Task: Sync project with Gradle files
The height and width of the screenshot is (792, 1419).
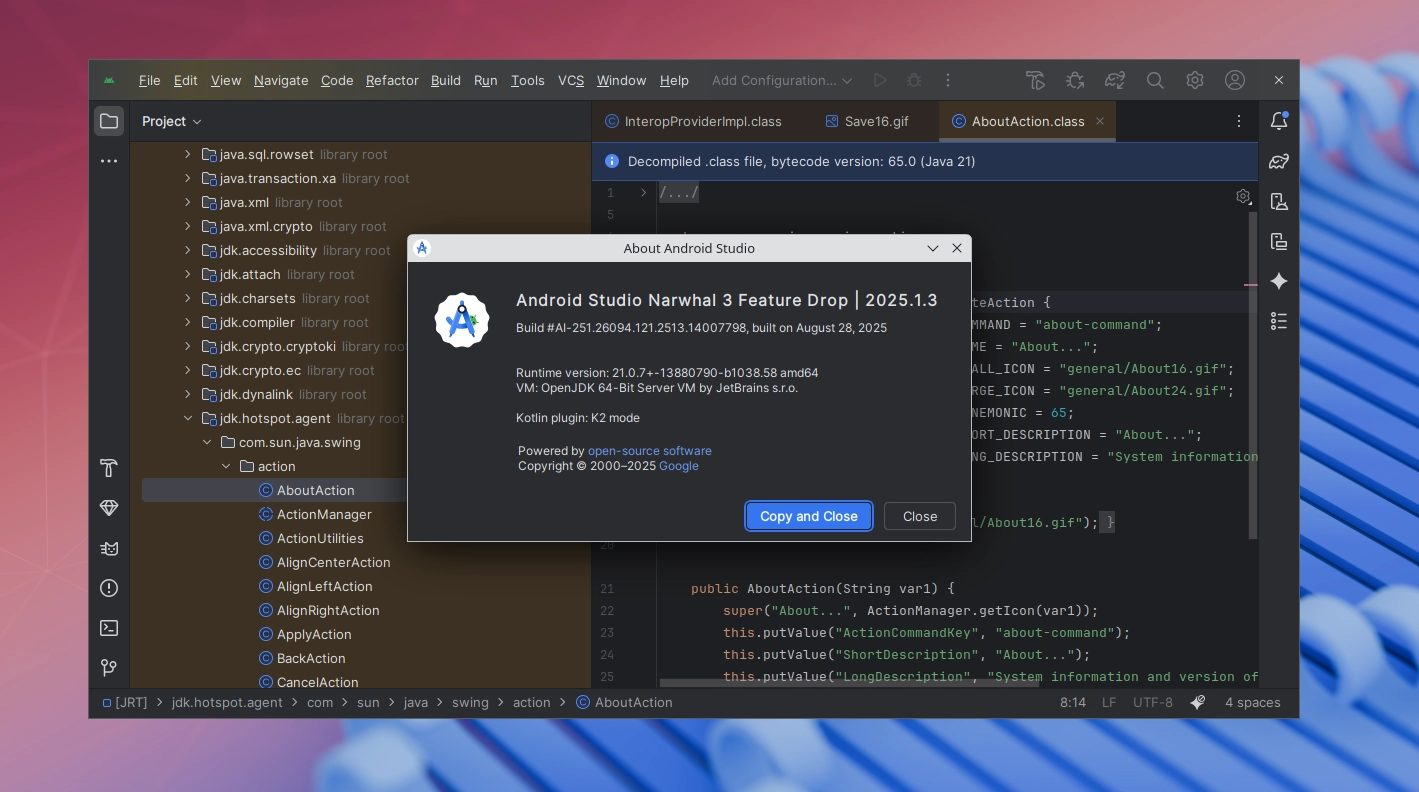Action: click(1115, 80)
